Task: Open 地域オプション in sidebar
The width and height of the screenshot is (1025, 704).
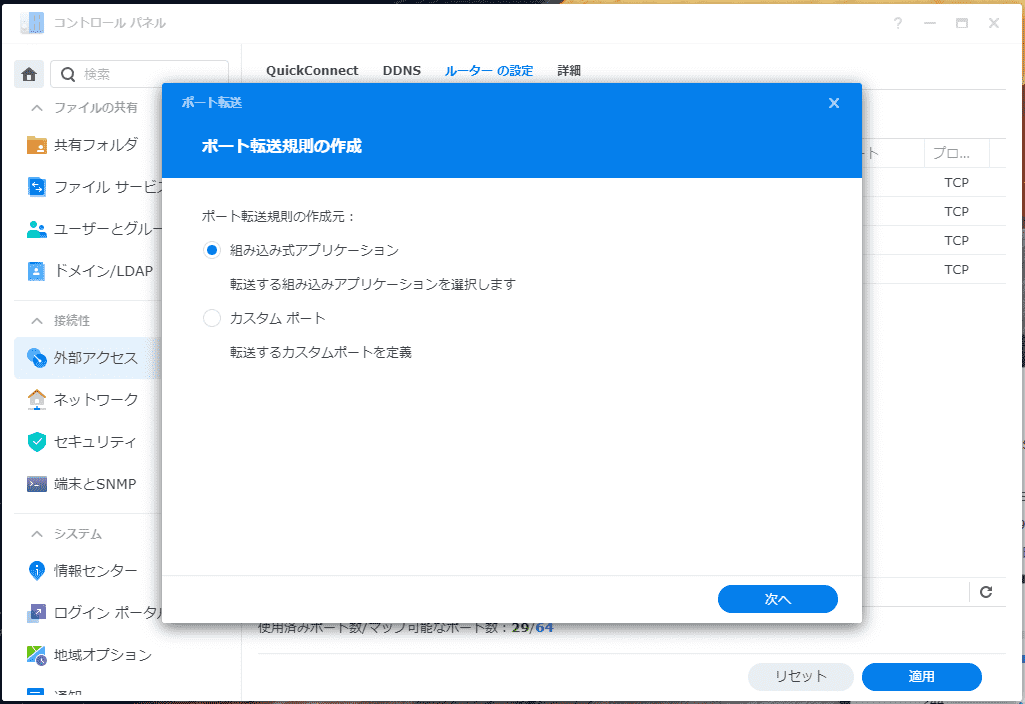Action: coord(103,655)
